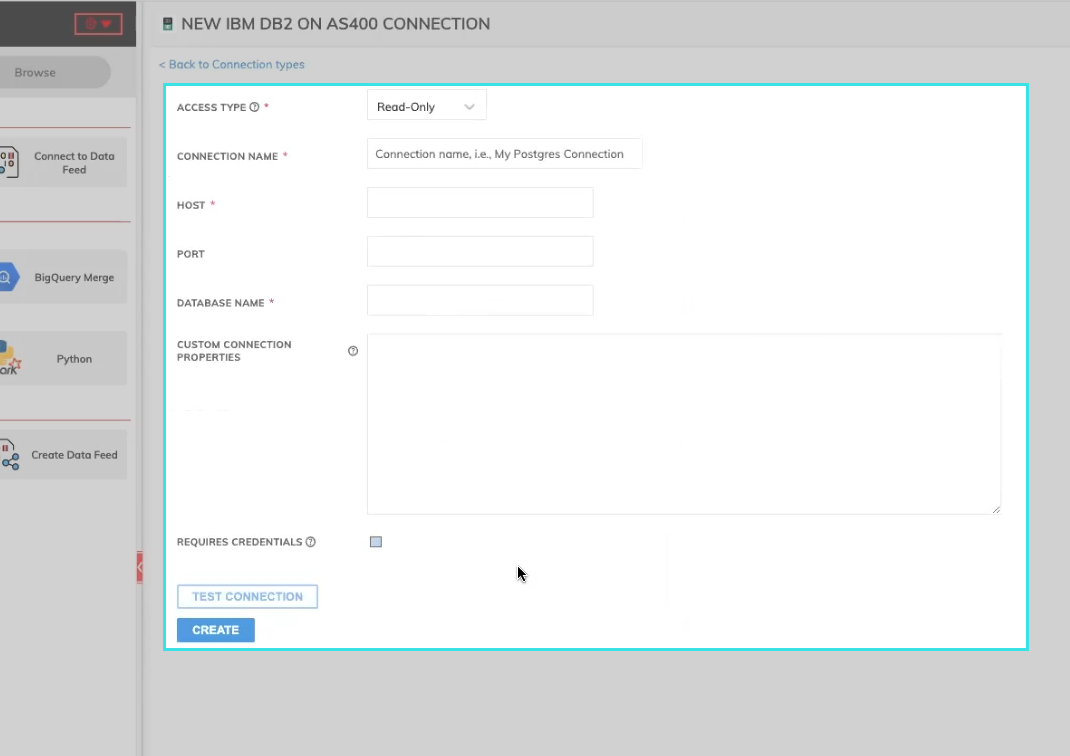1070x756 pixels.
Task: Click the Database Name input field
Action: [480, 300]
